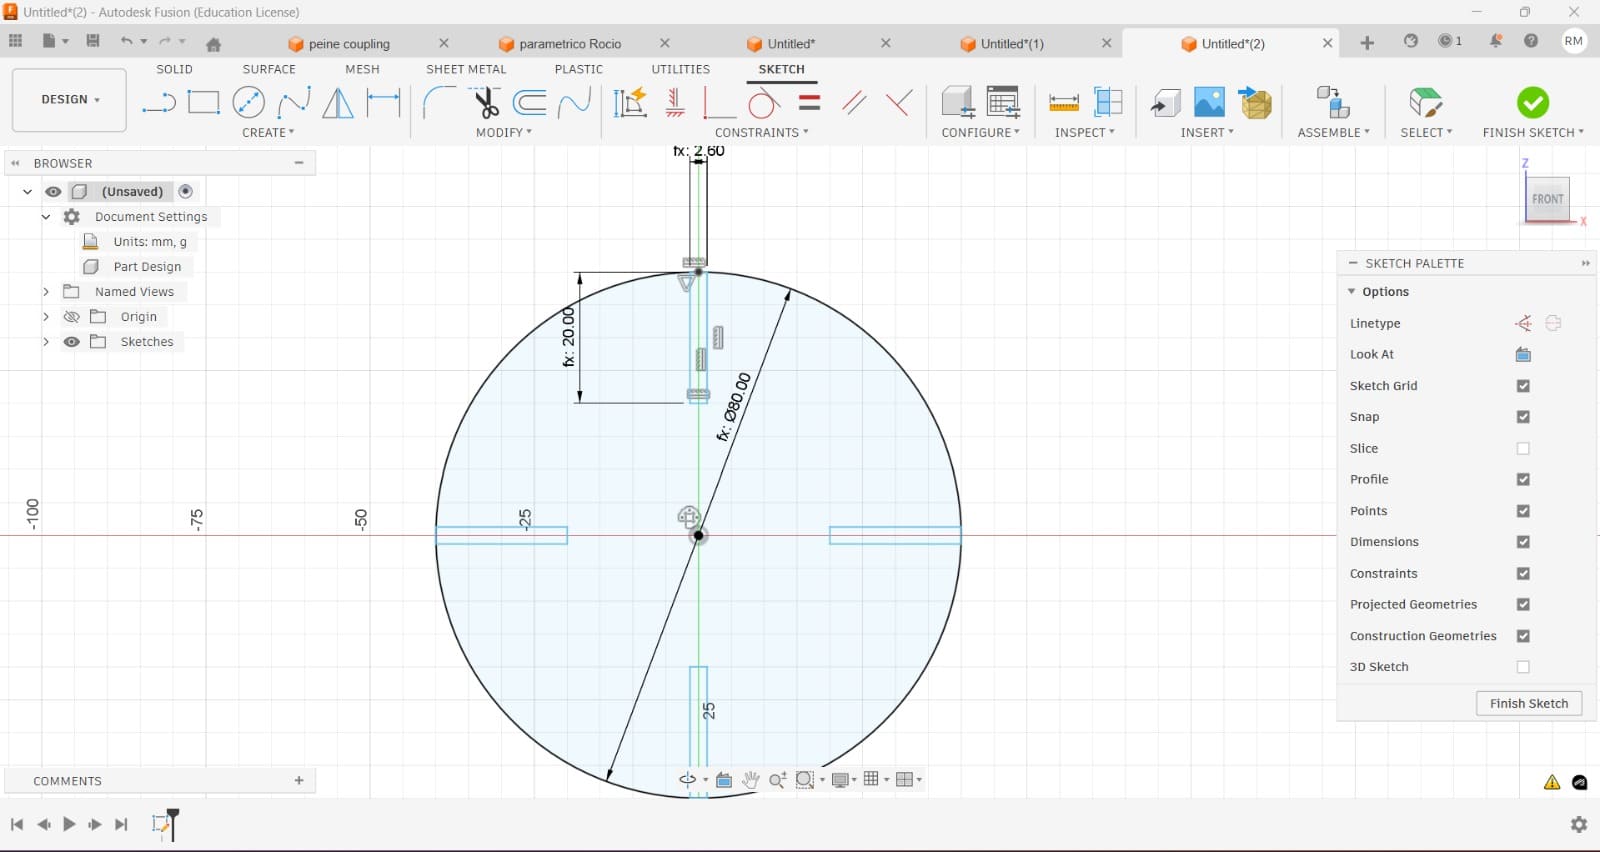Open the ASSEMBLE dropdown menu

[1333, 132]
